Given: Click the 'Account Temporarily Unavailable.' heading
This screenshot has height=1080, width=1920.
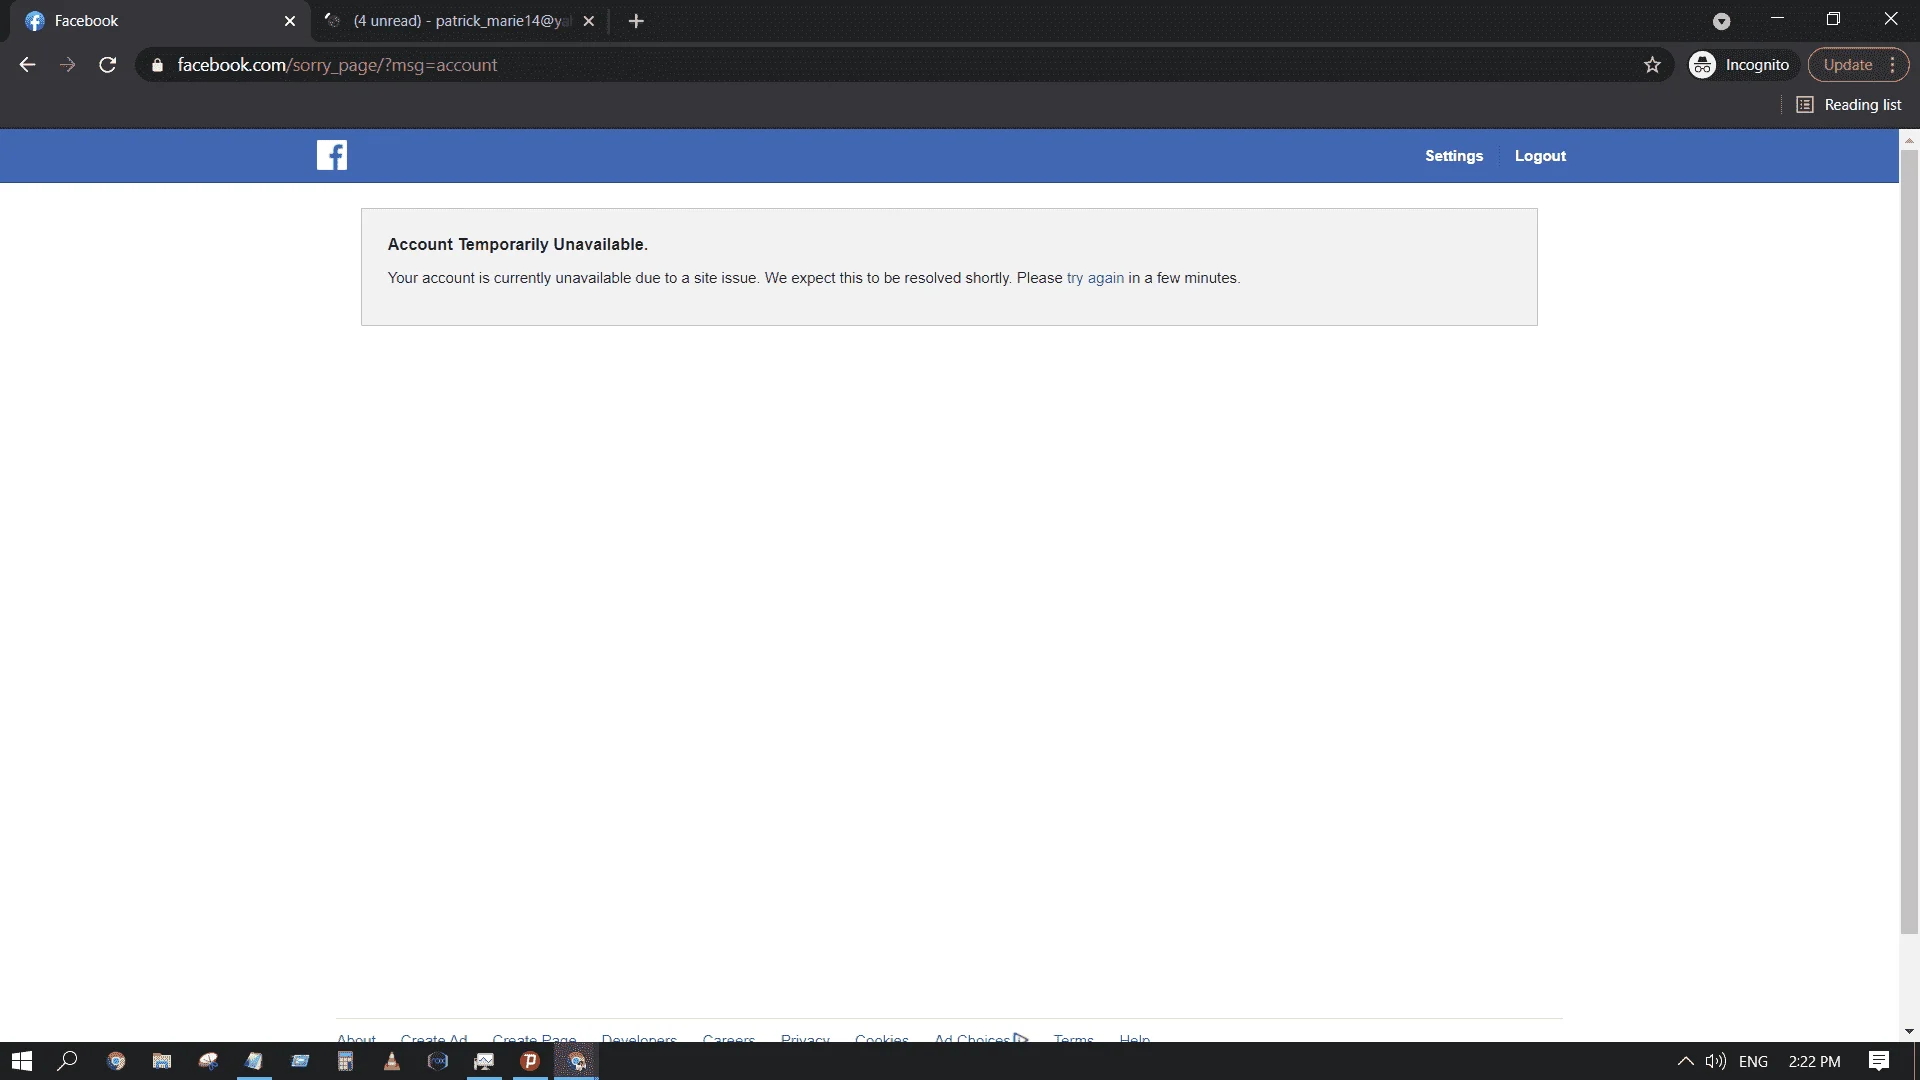Looking at the screenshot, I should pyautogui.click(x=518, y=244).
